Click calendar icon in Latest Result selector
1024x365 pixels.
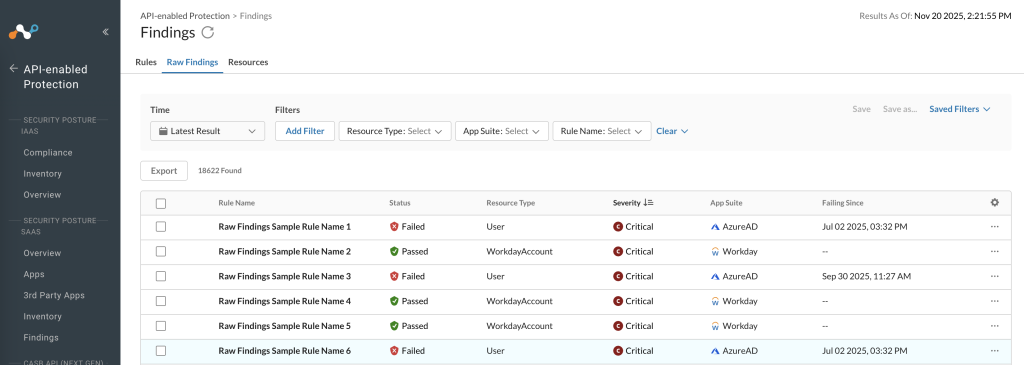click(163, 131)
